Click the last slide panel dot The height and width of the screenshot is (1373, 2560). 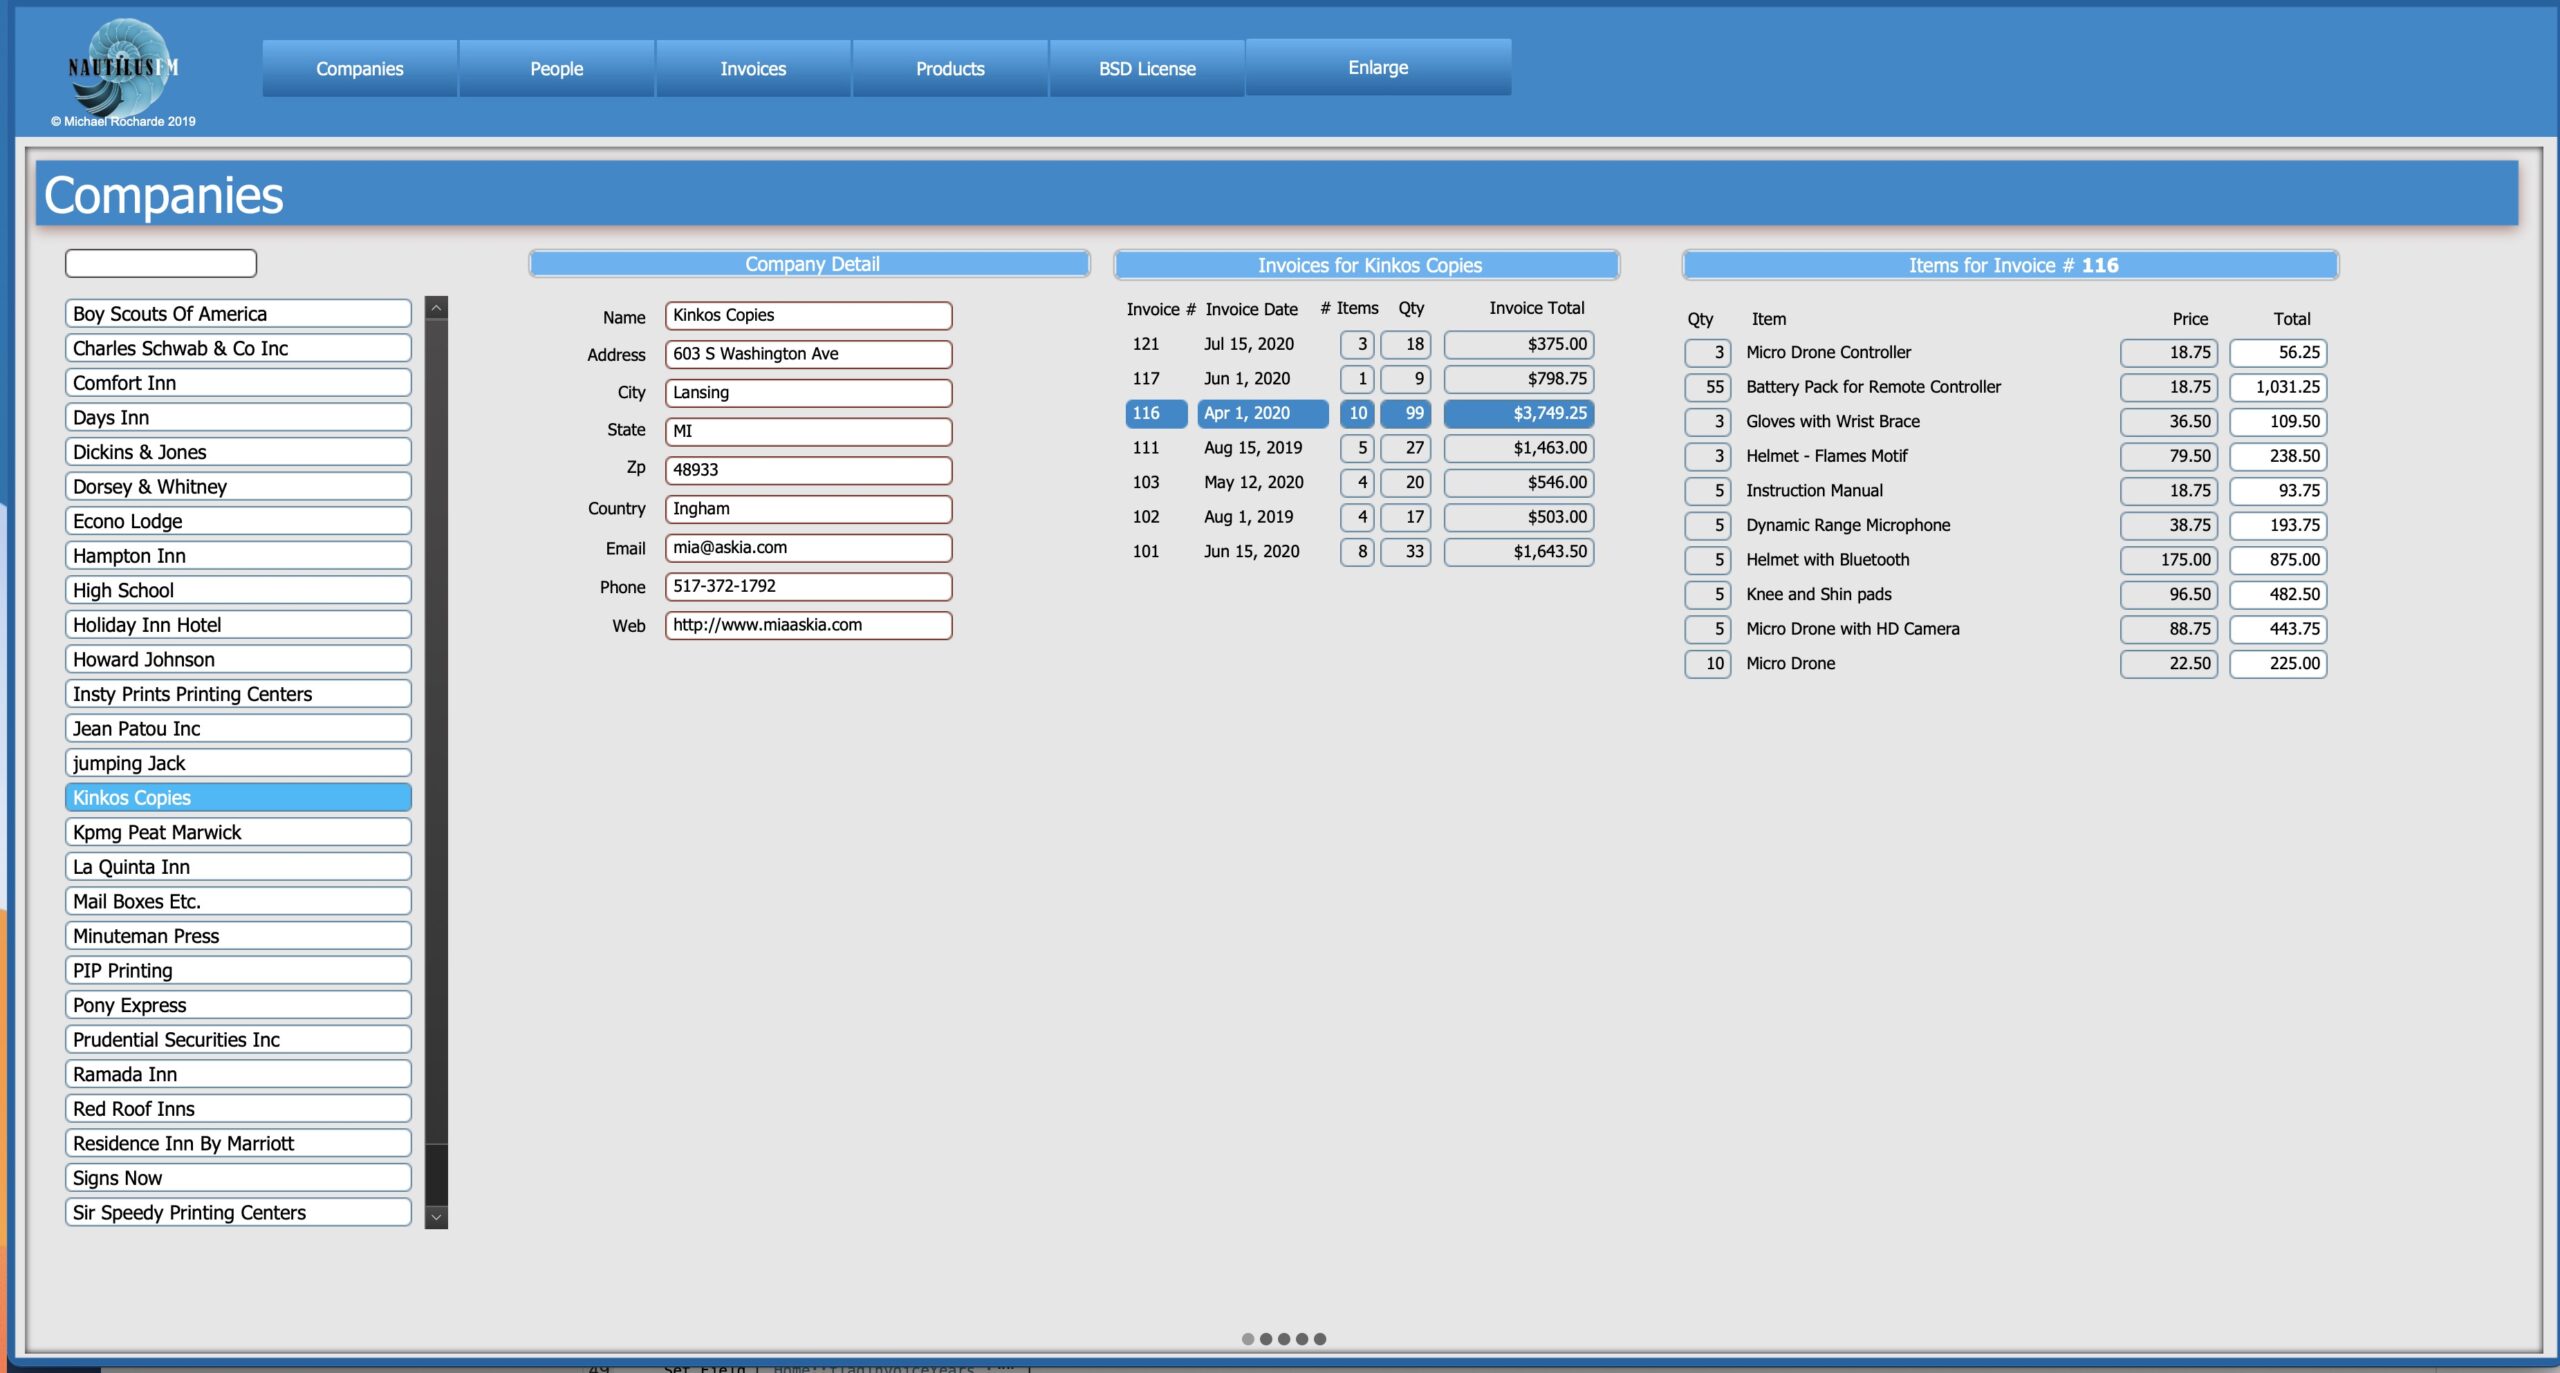[1320, 1339]
